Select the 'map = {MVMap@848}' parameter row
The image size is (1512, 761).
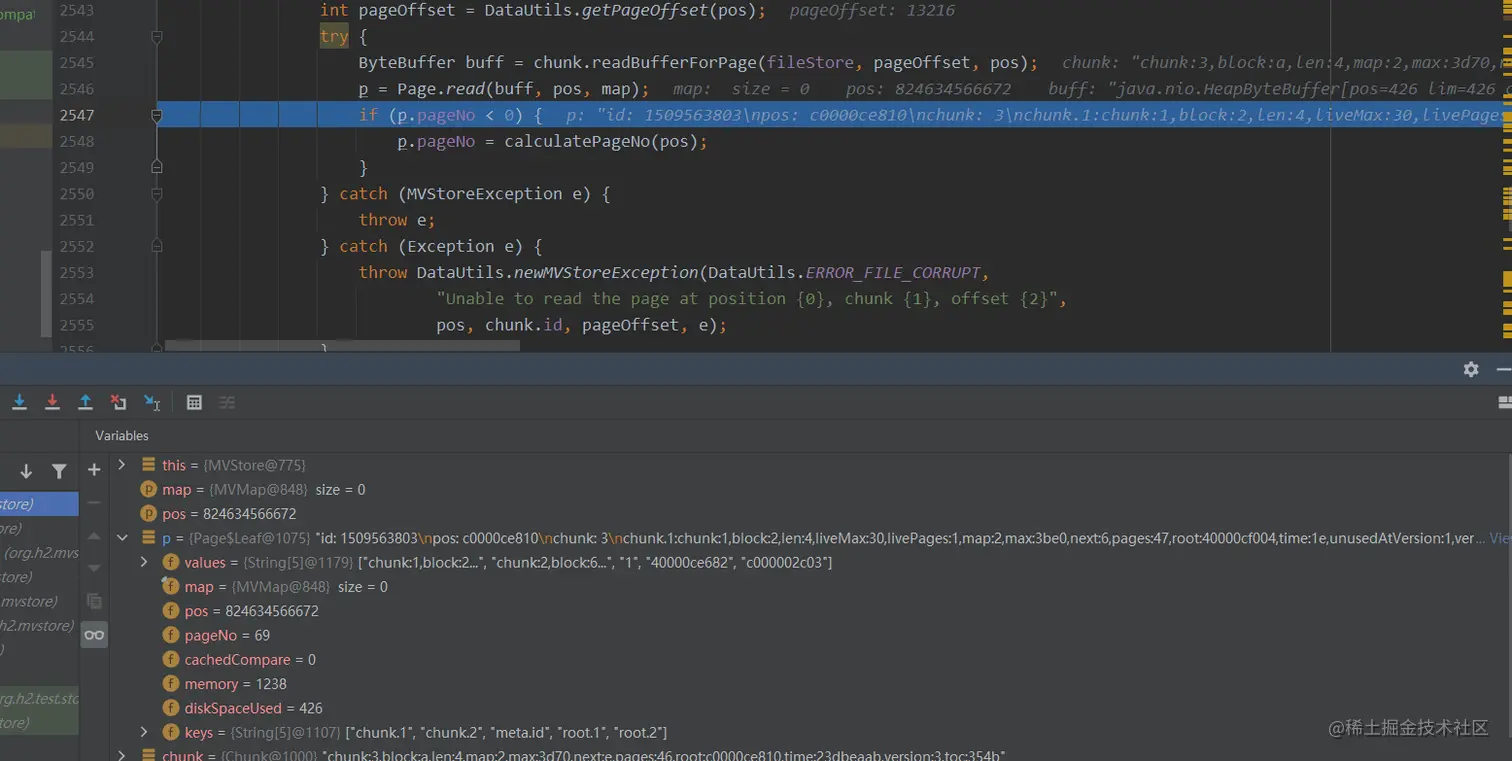click(811, 490)
